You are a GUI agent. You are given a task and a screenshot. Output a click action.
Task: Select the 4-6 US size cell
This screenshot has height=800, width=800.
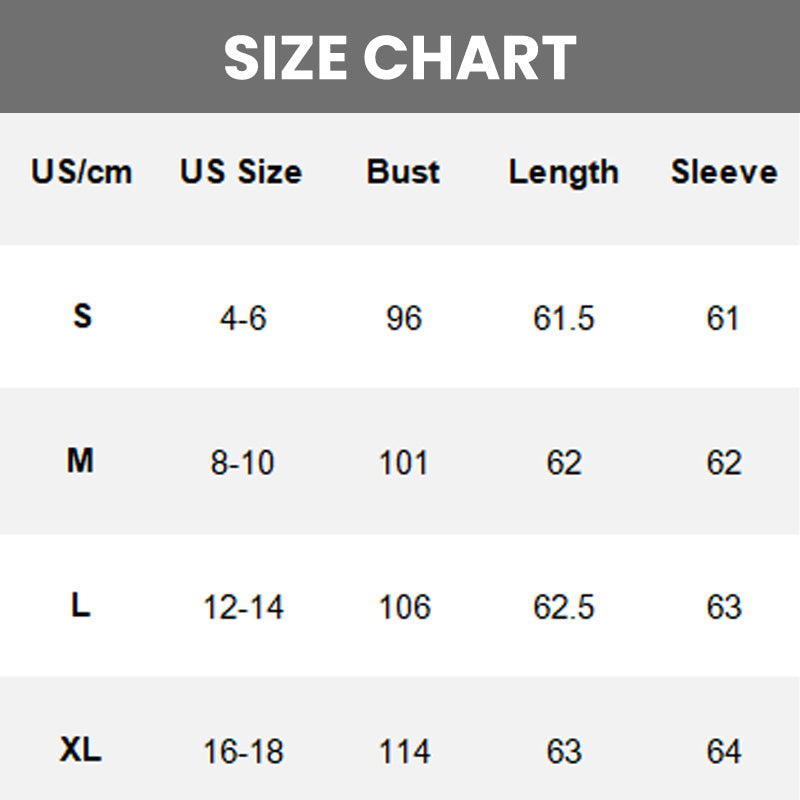243,319
